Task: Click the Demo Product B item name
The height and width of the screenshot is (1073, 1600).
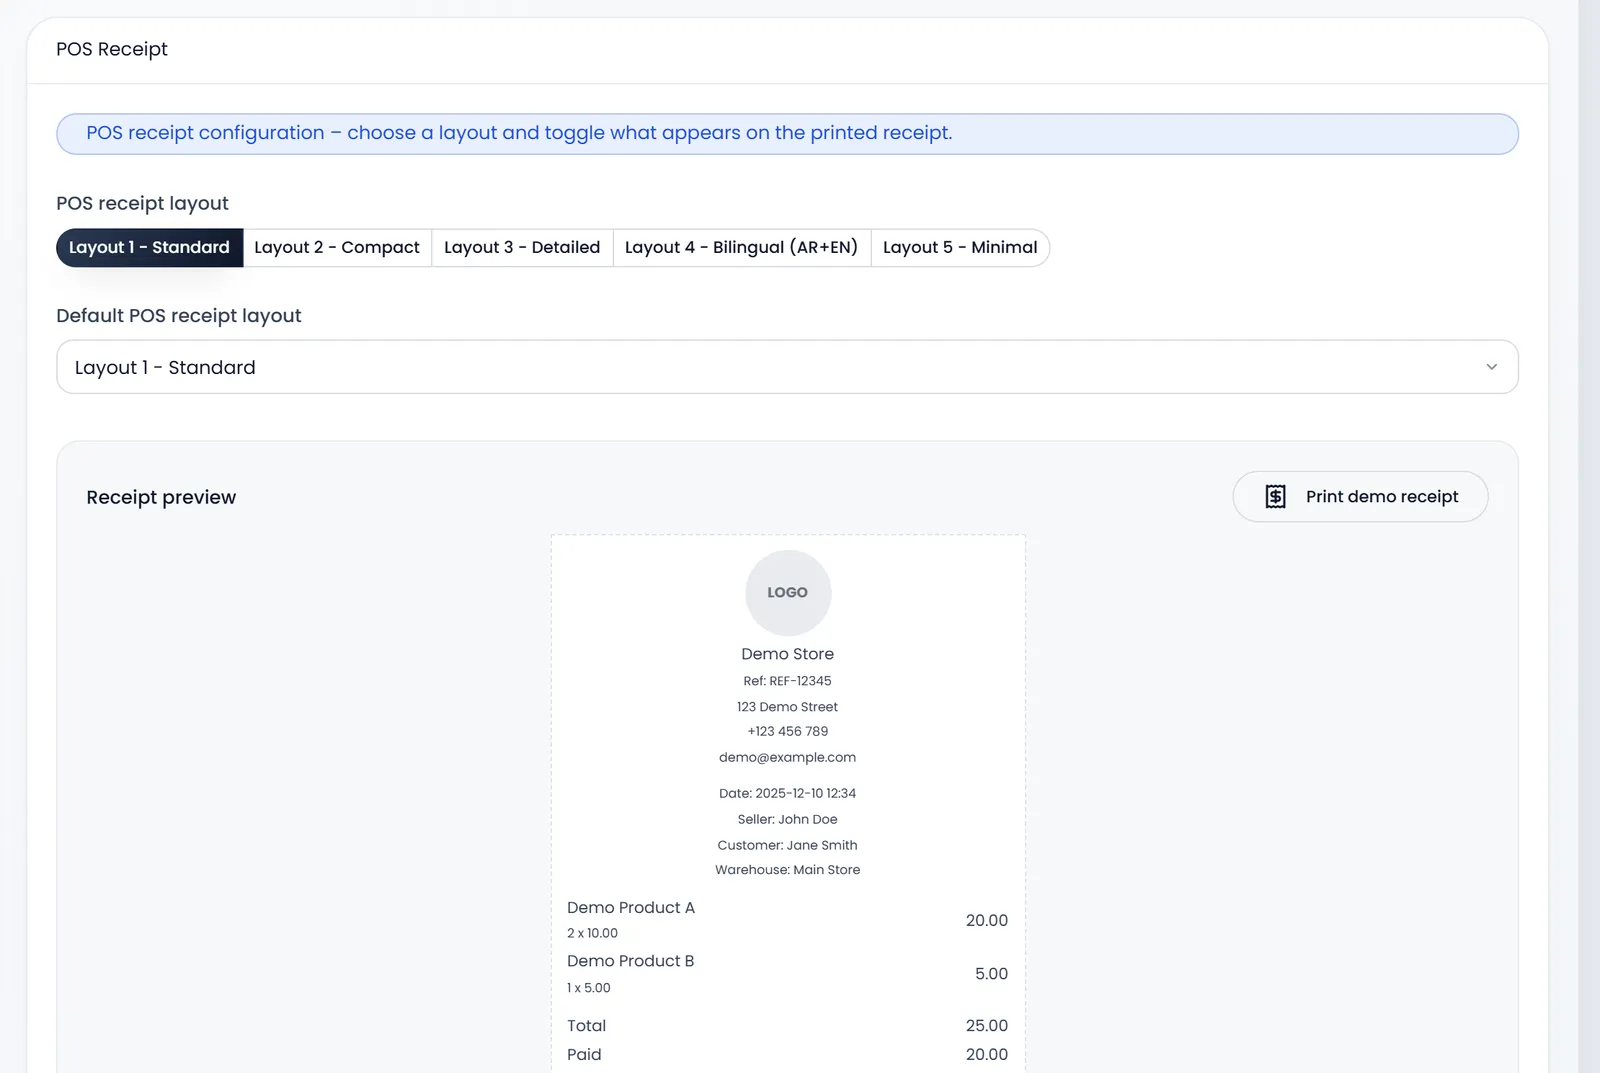Action: (x=631, y=961)
